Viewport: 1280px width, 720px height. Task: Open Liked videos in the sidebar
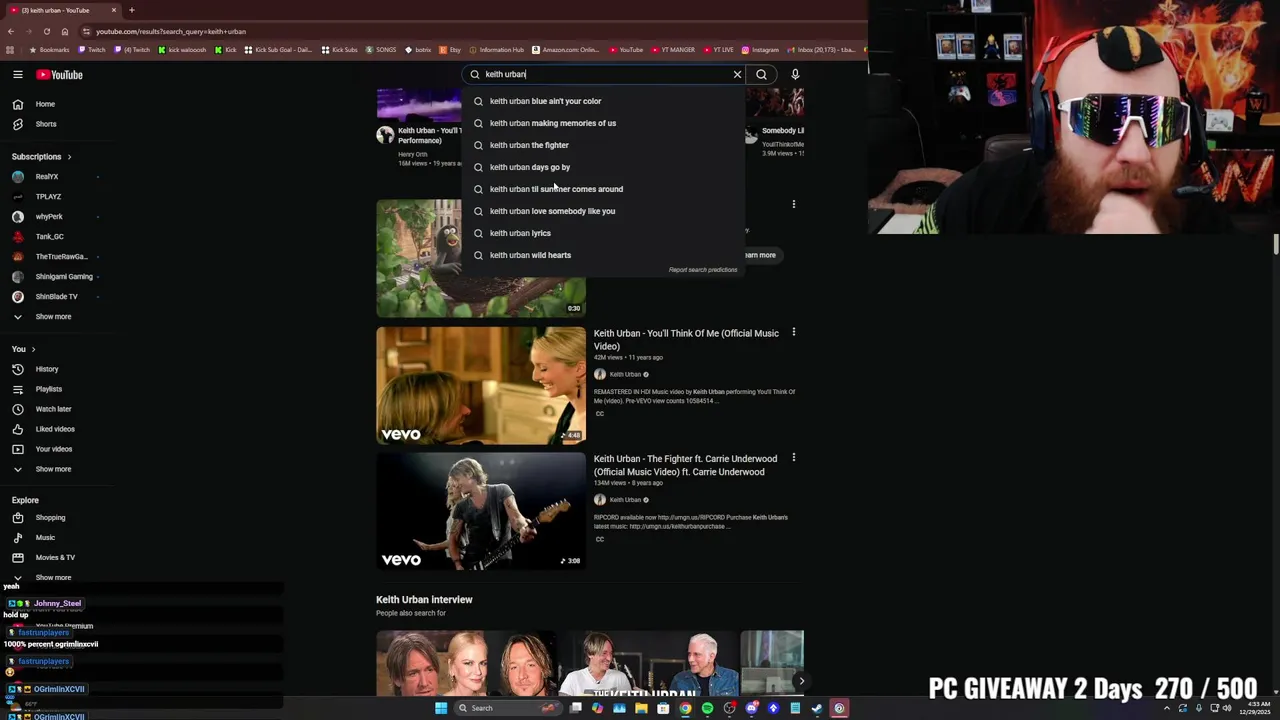pos(55,429)
